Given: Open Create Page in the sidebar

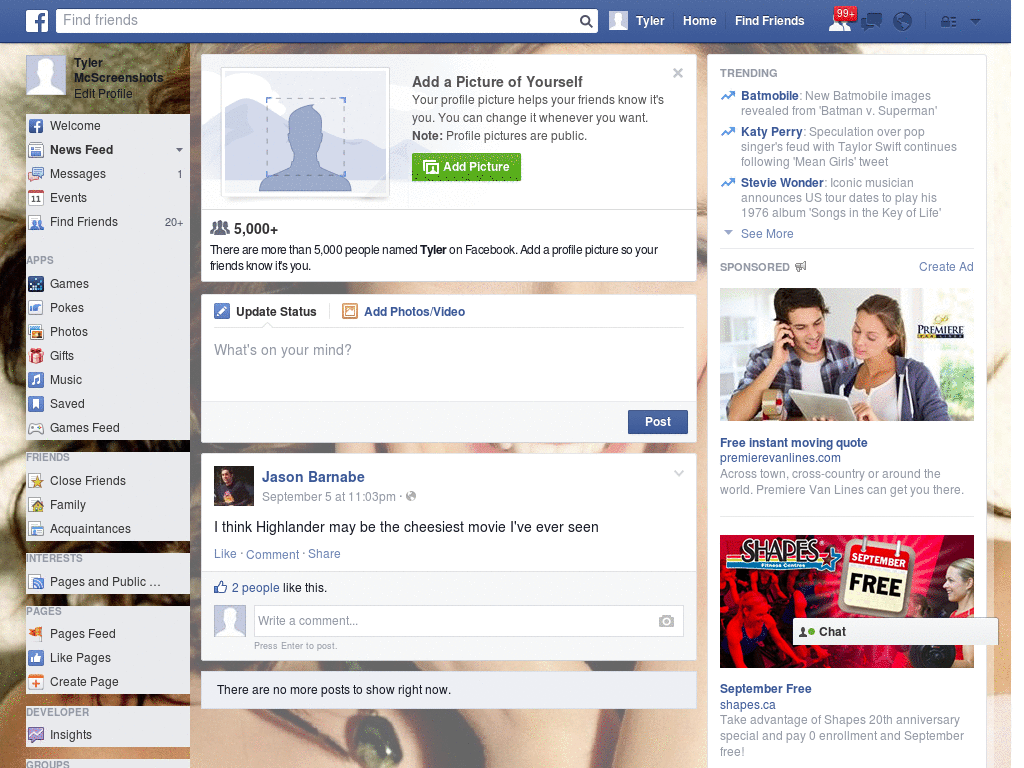Looking at the screenshot, I should [x=108, y=682].
